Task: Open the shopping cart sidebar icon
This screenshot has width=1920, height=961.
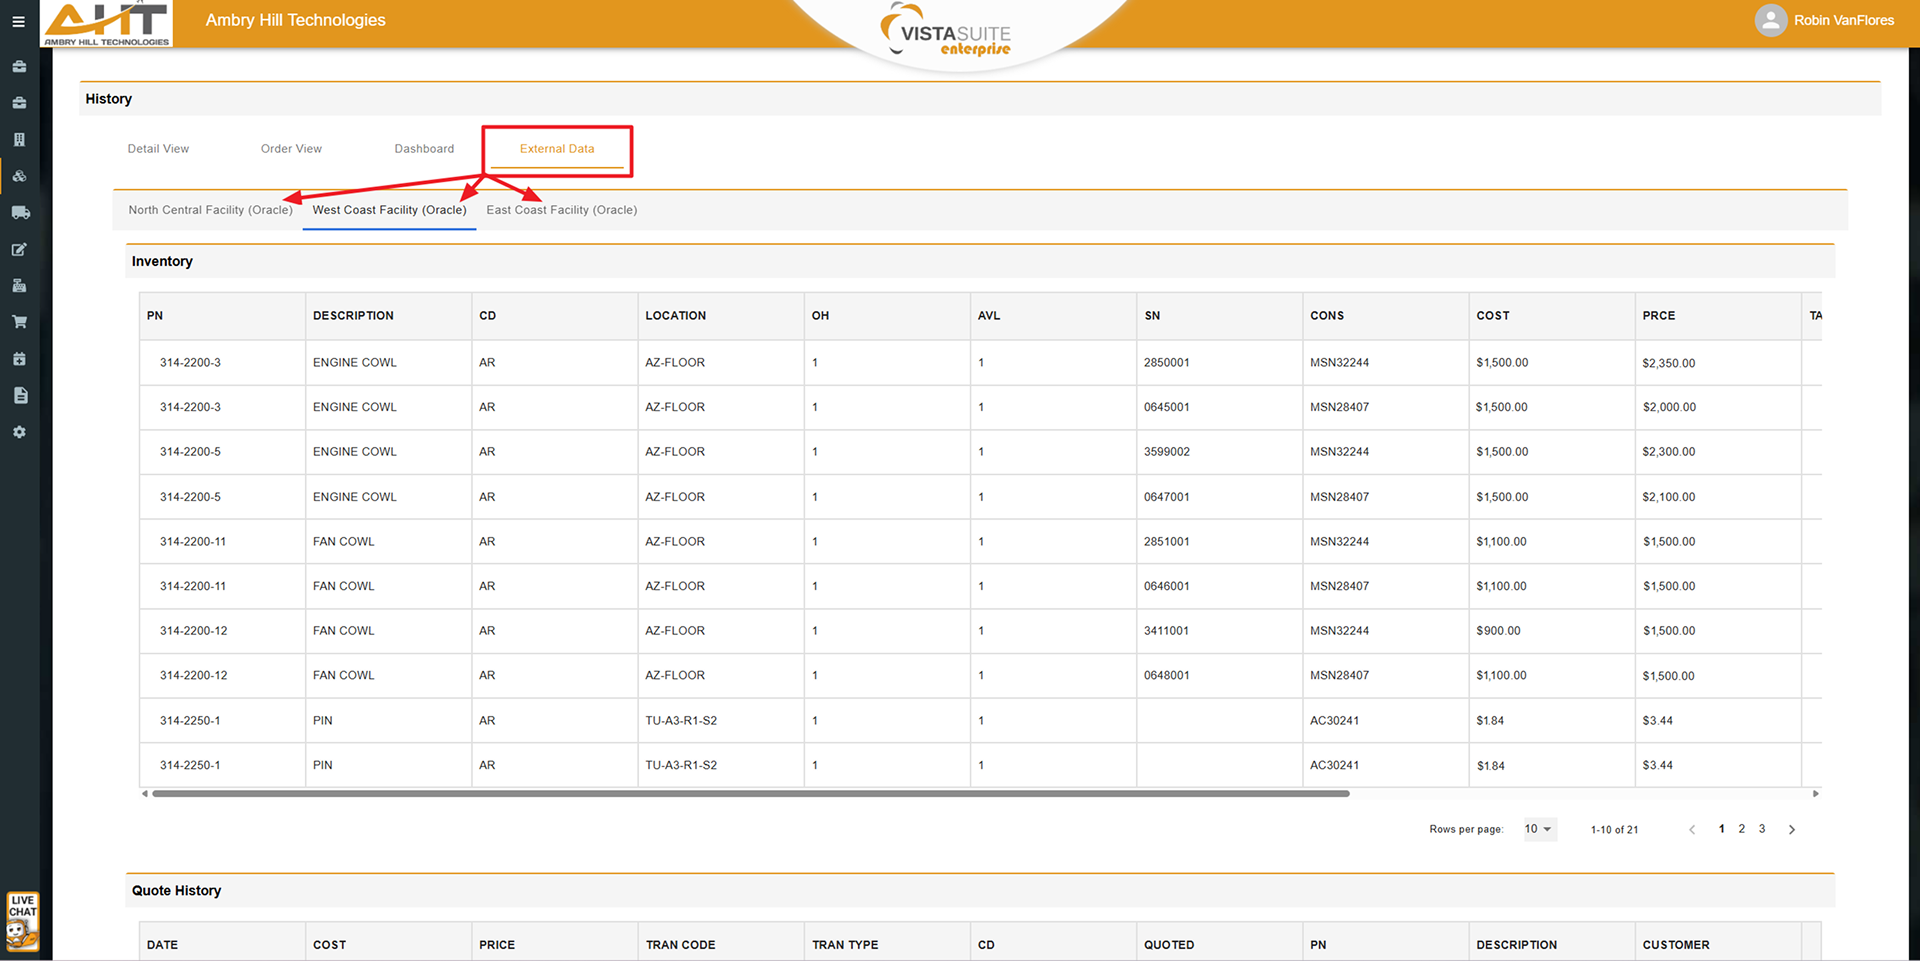Action: [19, 322]
